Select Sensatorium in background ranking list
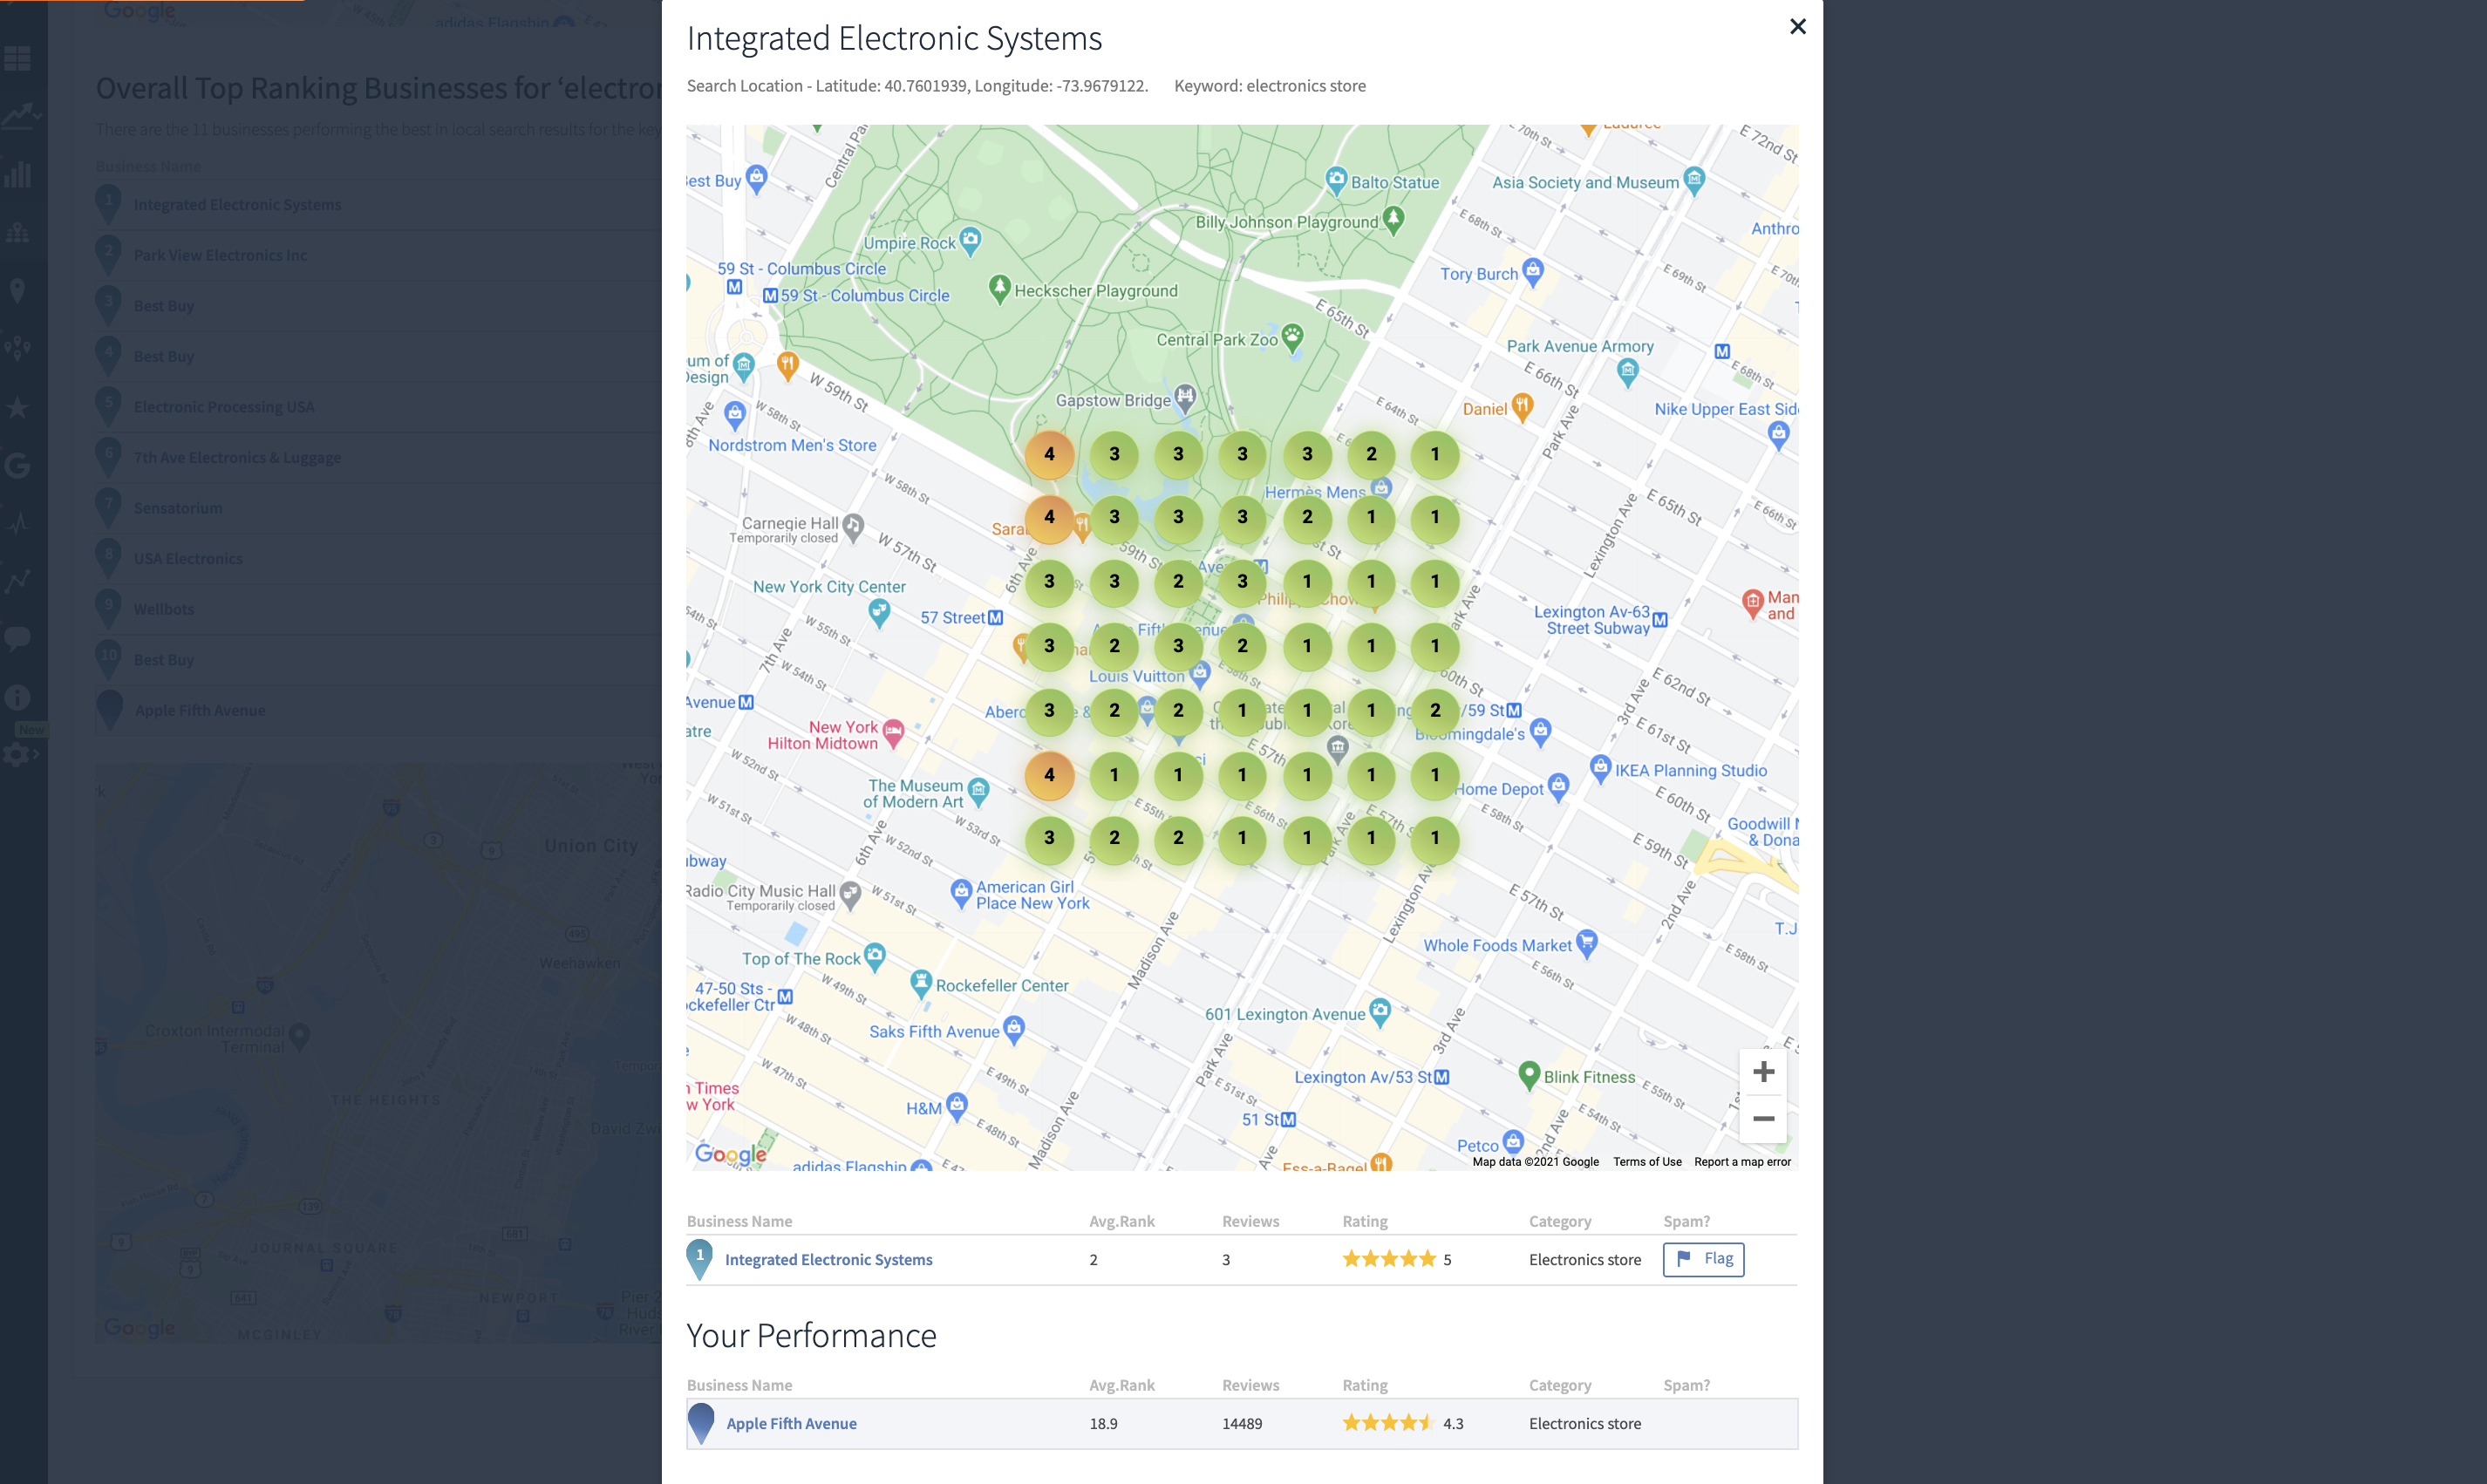The image size is (2487, 1484). pyautogui.click(x=178, y=508)
